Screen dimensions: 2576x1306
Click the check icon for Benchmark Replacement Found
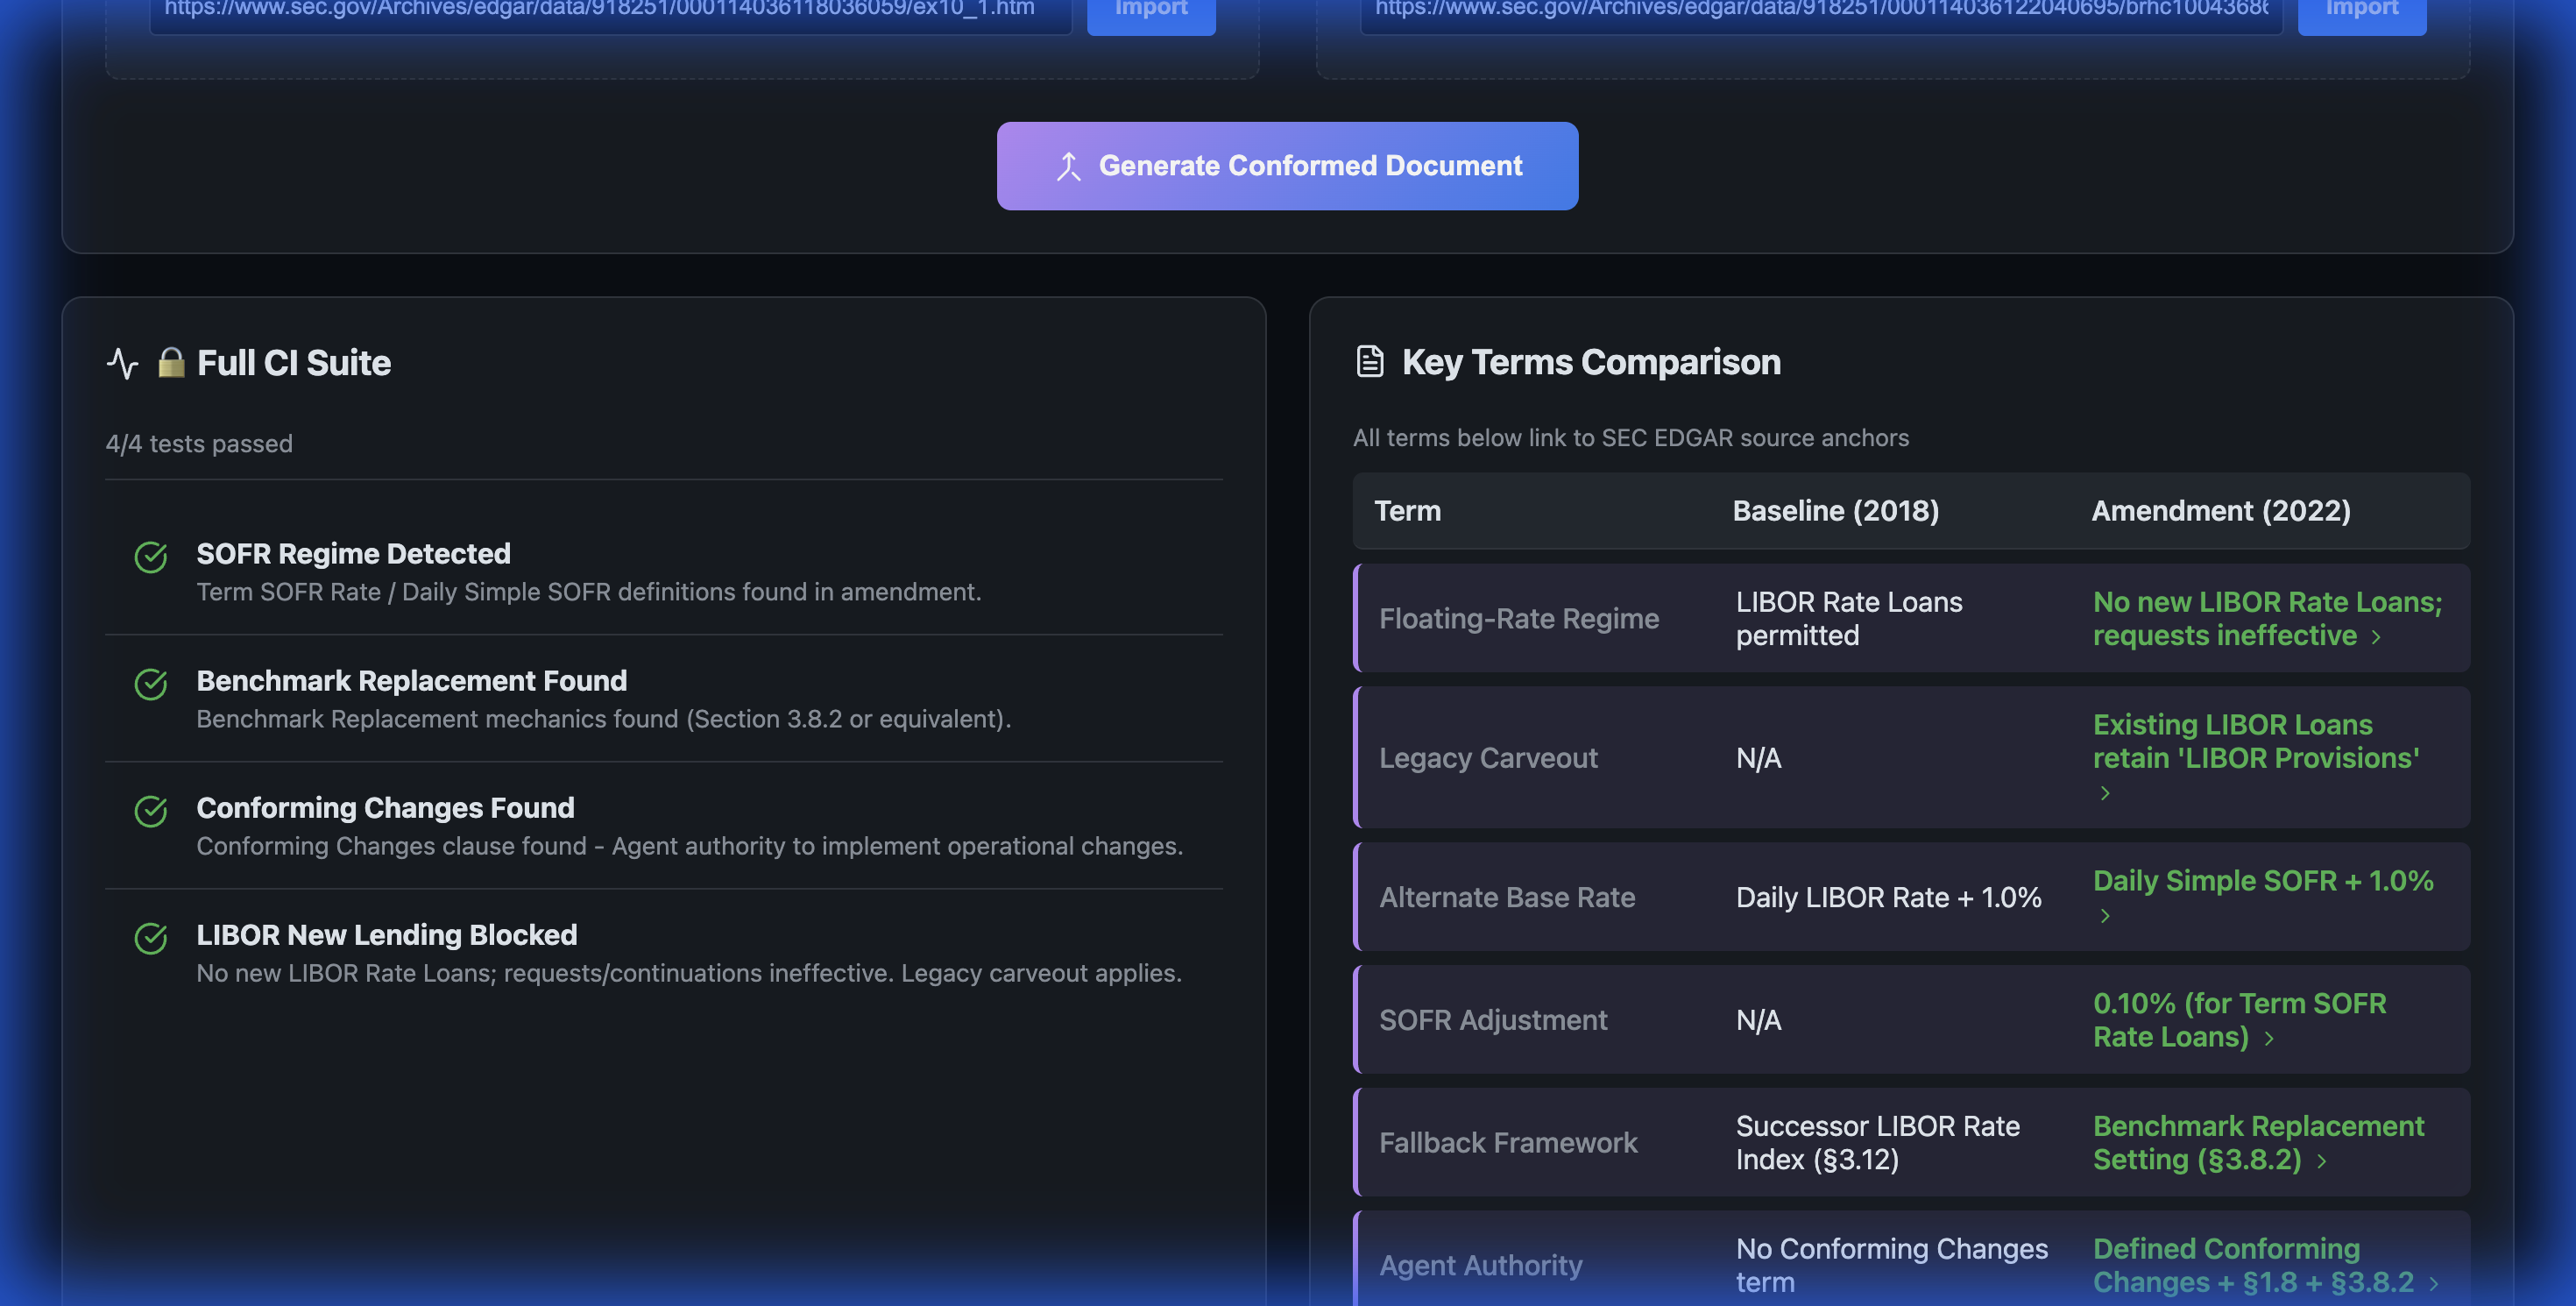coord(151,684)
